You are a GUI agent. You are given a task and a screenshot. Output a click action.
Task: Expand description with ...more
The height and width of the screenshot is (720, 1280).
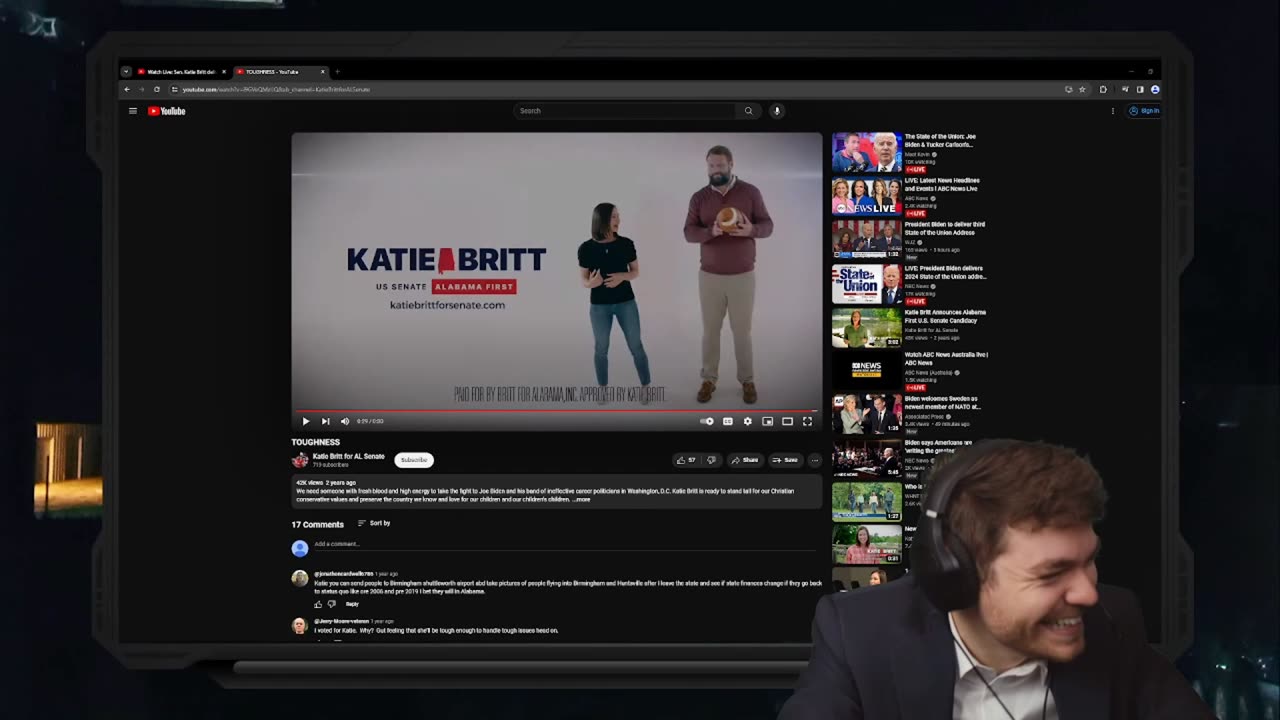(x=581, y=499)
